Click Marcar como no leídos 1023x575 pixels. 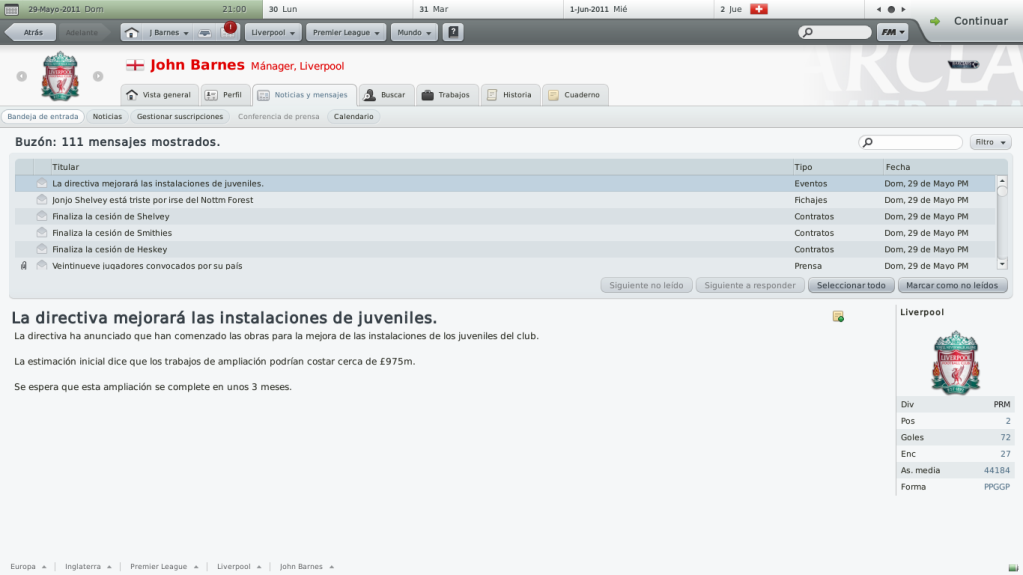[952, 285]
